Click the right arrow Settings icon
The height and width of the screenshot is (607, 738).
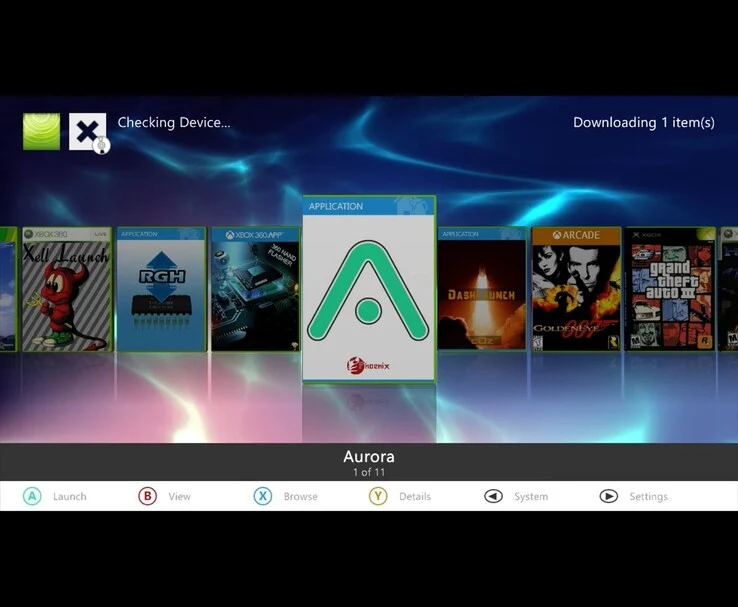(x=609, y=496)
